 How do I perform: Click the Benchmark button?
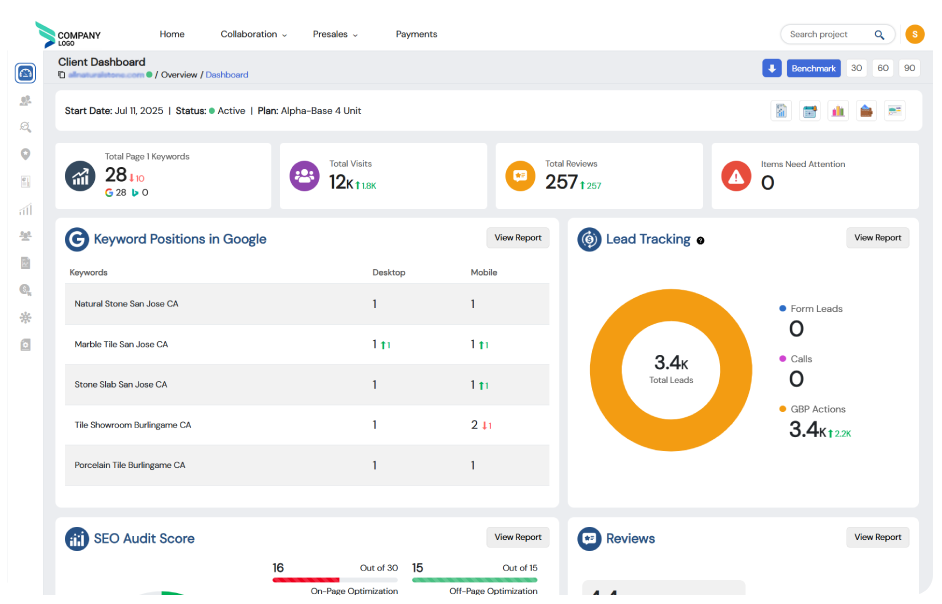812,68
